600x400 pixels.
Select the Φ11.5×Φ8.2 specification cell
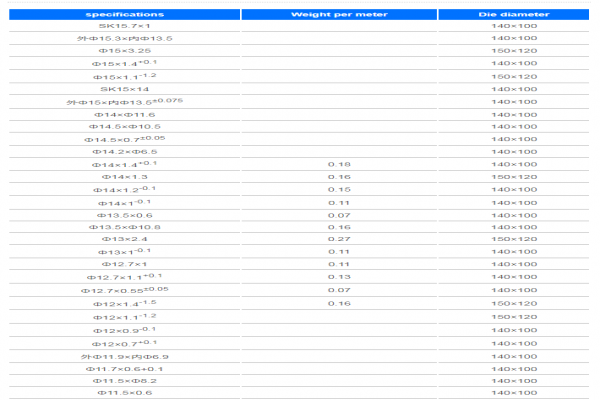tap(125, 381)
